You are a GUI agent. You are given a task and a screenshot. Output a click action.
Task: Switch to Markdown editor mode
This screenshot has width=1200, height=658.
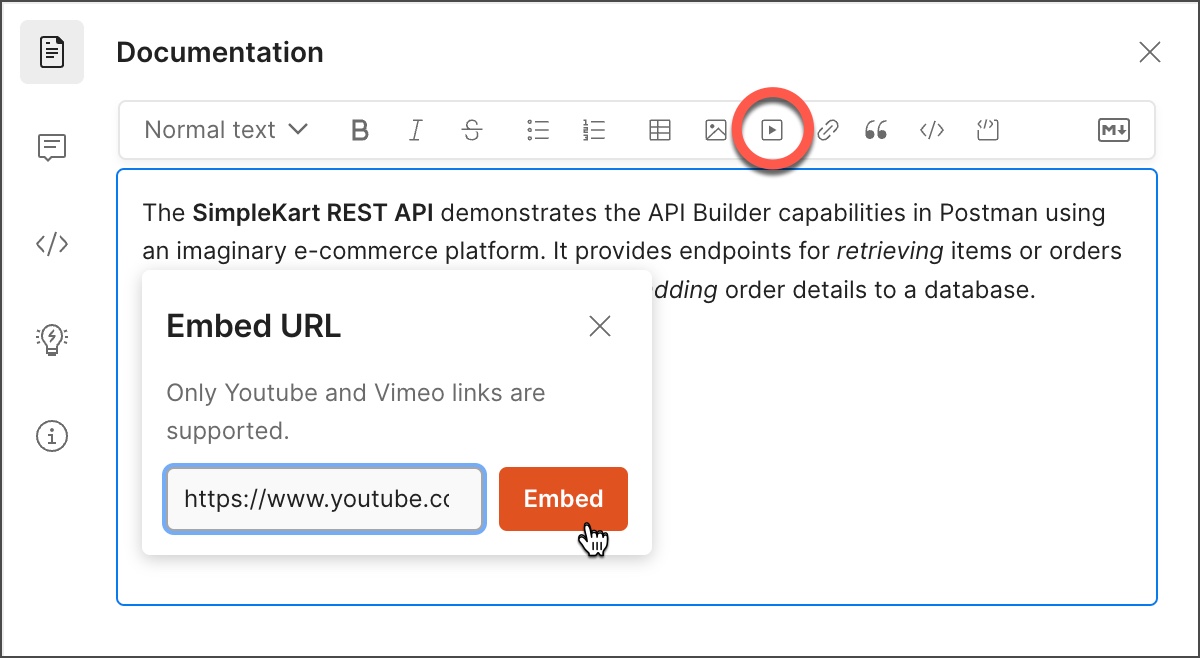(1113, 130)
